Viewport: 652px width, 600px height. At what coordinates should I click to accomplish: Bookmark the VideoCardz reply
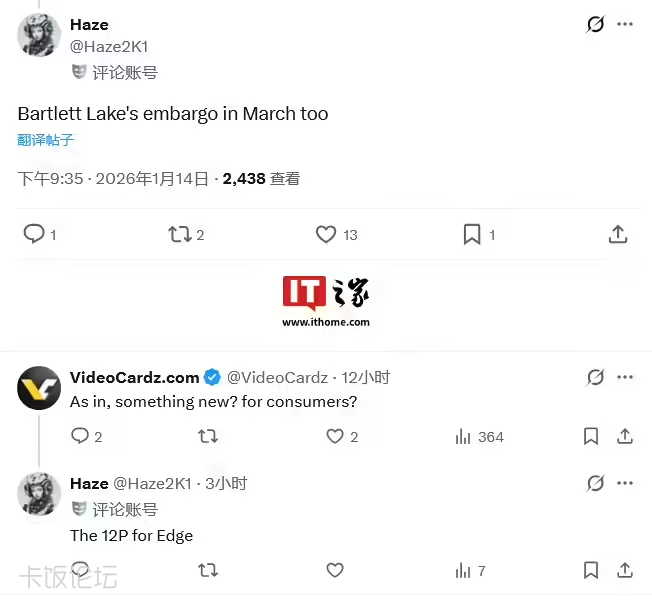point(591,436)
